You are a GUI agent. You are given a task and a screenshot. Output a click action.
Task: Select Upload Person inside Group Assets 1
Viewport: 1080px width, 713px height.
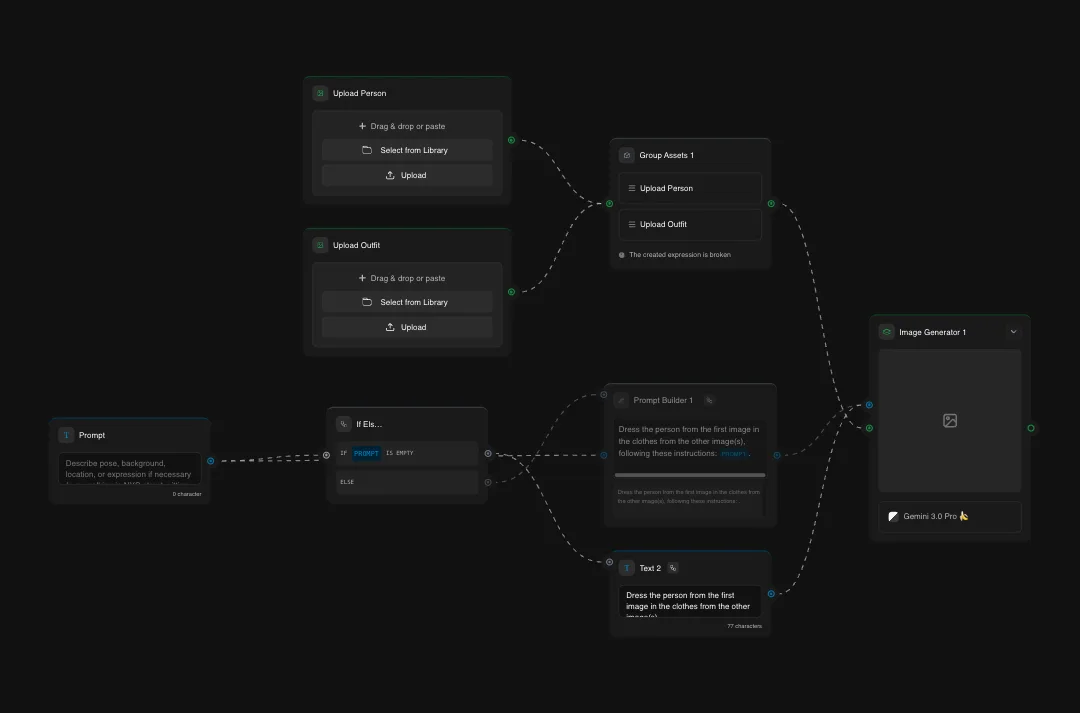tap(690, 188)
